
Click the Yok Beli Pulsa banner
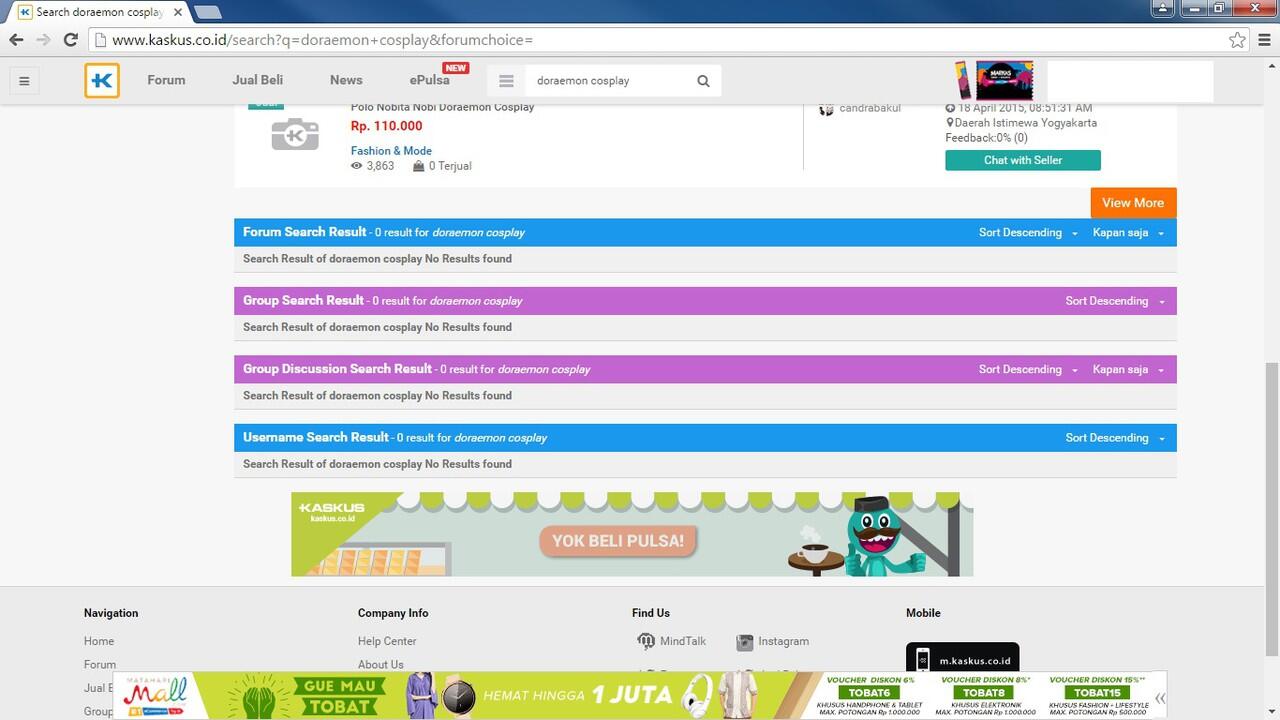[x=632, y=534]
